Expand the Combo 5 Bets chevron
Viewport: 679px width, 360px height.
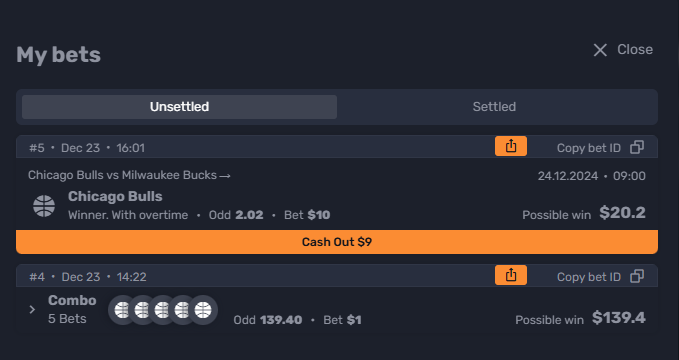(32, 309)
